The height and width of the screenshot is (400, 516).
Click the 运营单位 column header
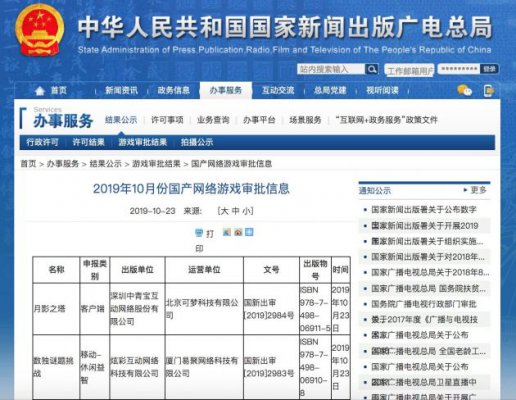[x=204, y=270]
